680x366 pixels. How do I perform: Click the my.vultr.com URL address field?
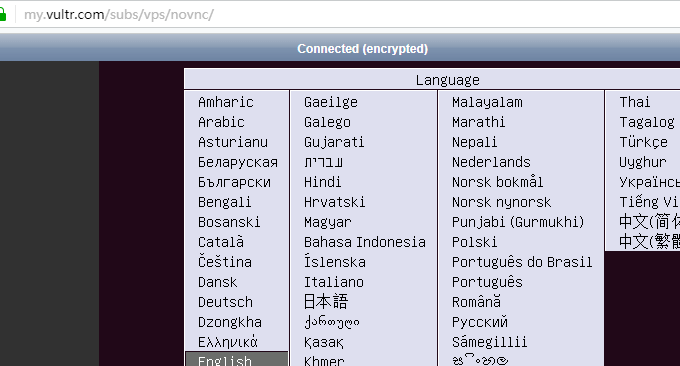pos(119,15)
